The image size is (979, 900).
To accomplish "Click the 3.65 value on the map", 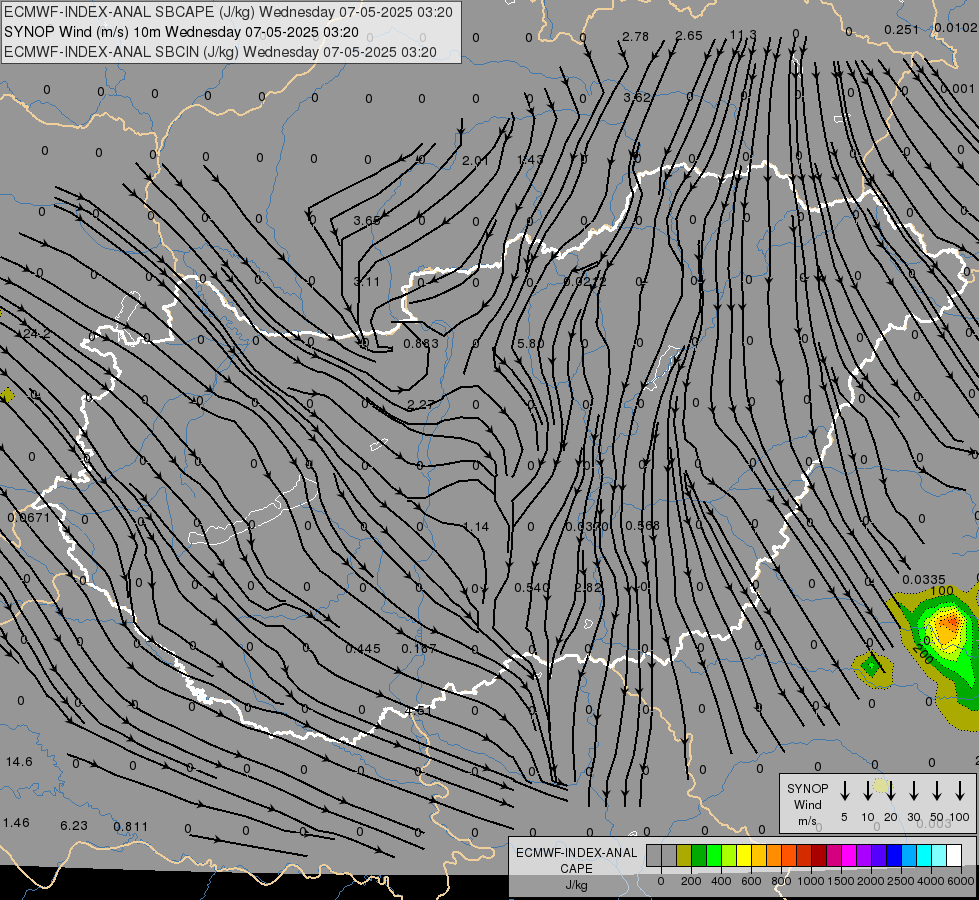I will tap(367, 220).
